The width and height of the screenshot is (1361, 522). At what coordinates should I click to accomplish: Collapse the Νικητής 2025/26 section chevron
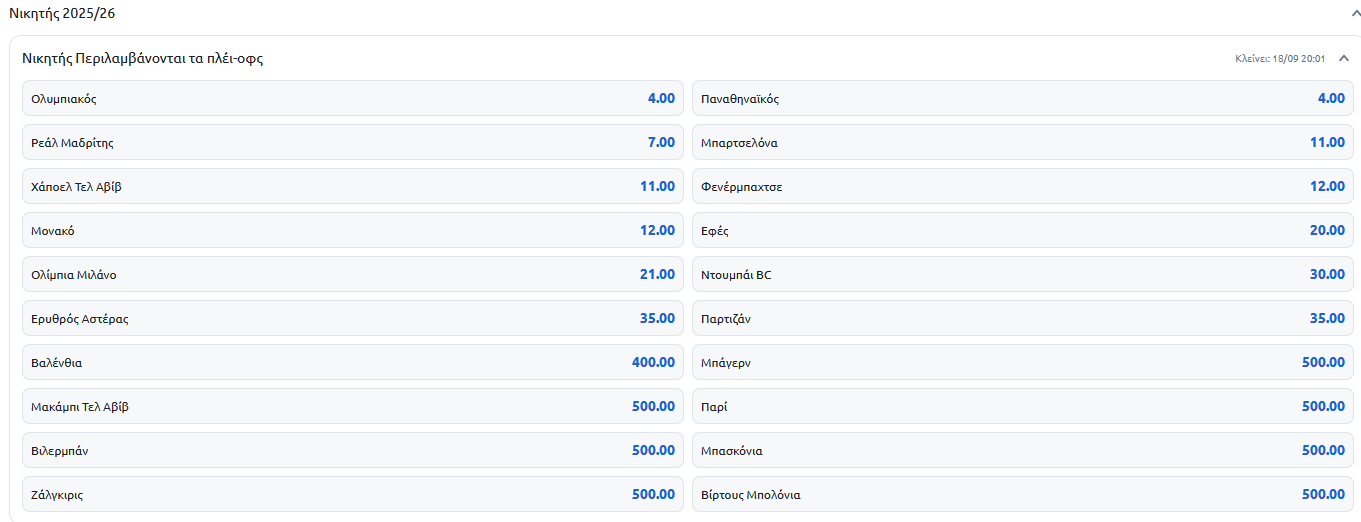click(1354, 14)
